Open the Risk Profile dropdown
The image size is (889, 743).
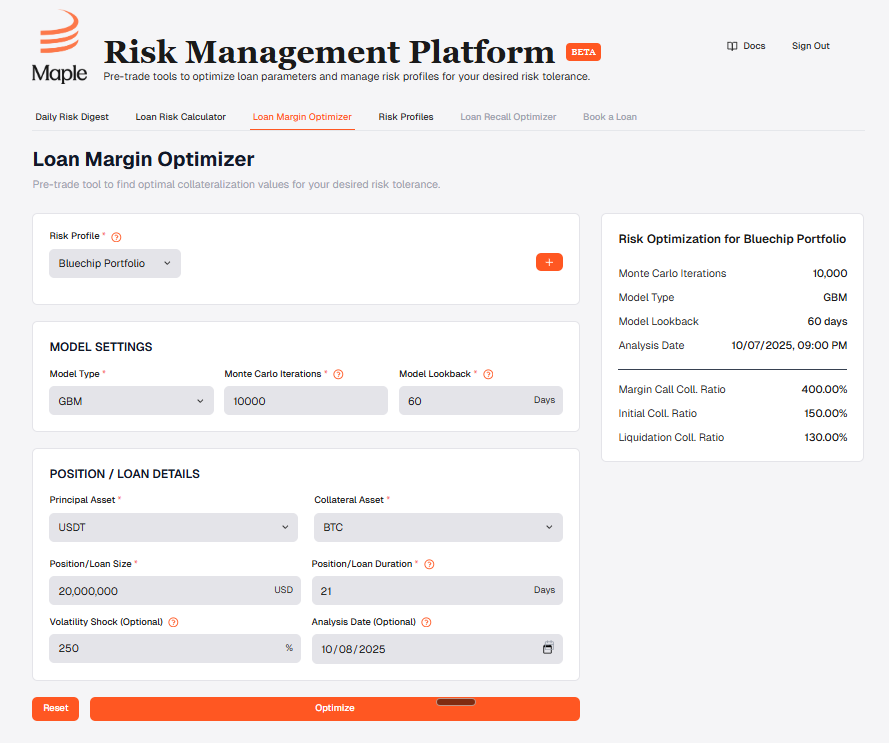pyautogui.click(x=114, y=263)
